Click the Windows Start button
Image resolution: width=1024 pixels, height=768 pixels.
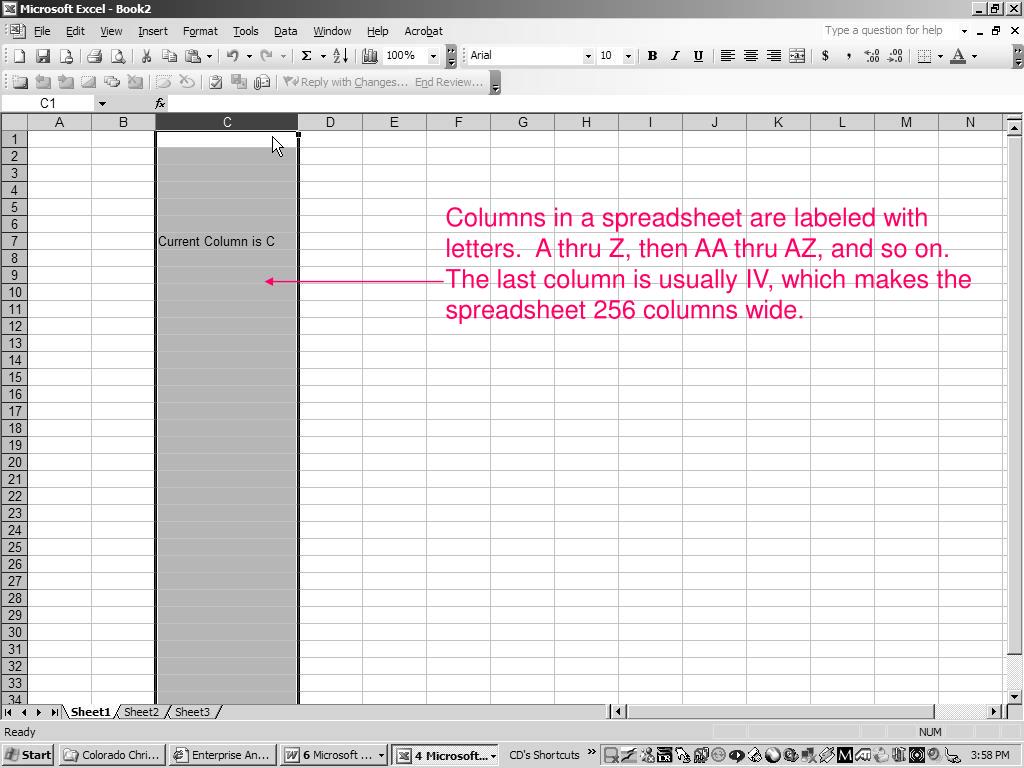coord(28,755)
